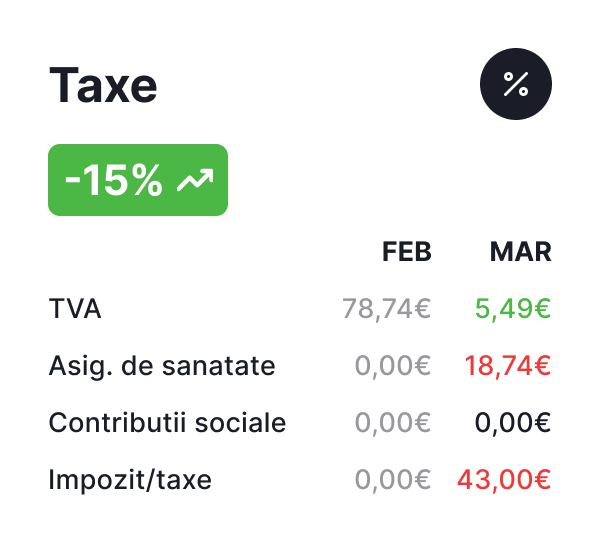Click Contributii sociale February value 0,00€
This screenshot has height=543, width=600.
click(393, 423)
